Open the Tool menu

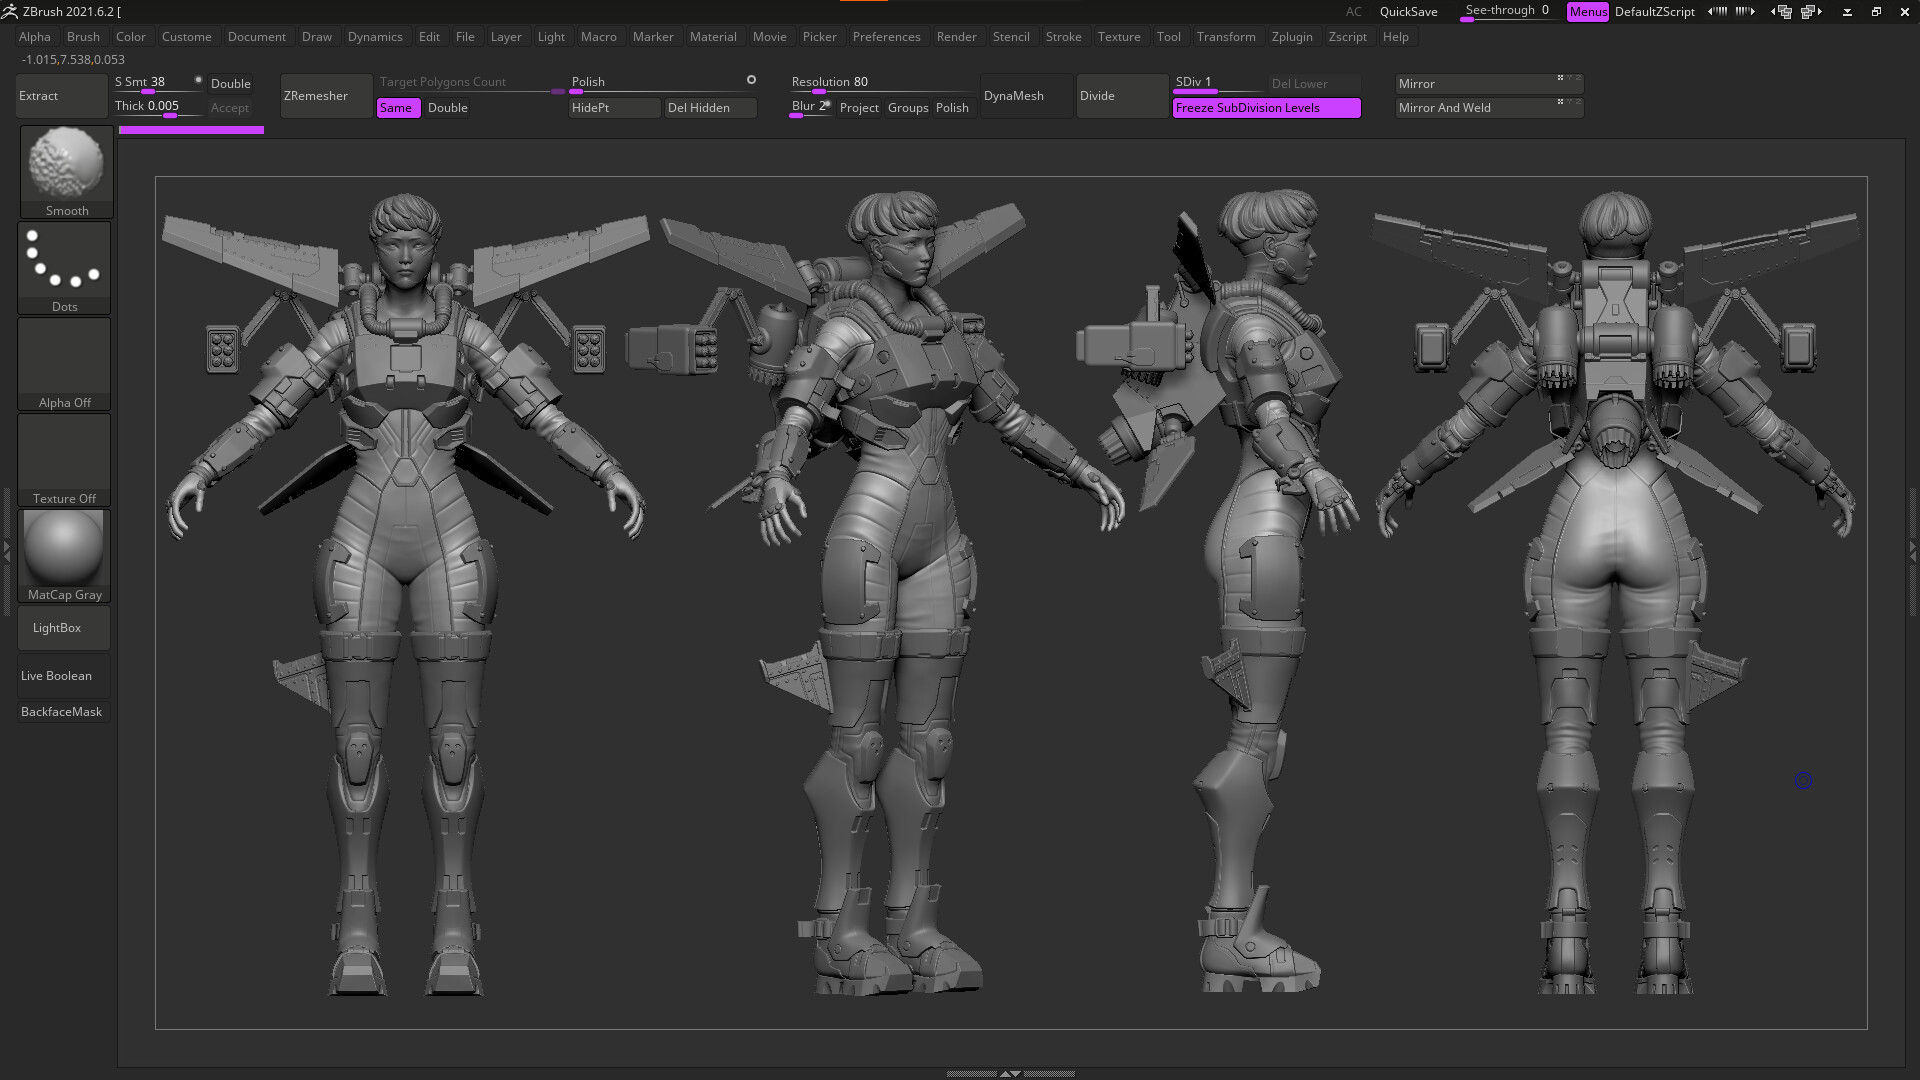coord(1168,37)
